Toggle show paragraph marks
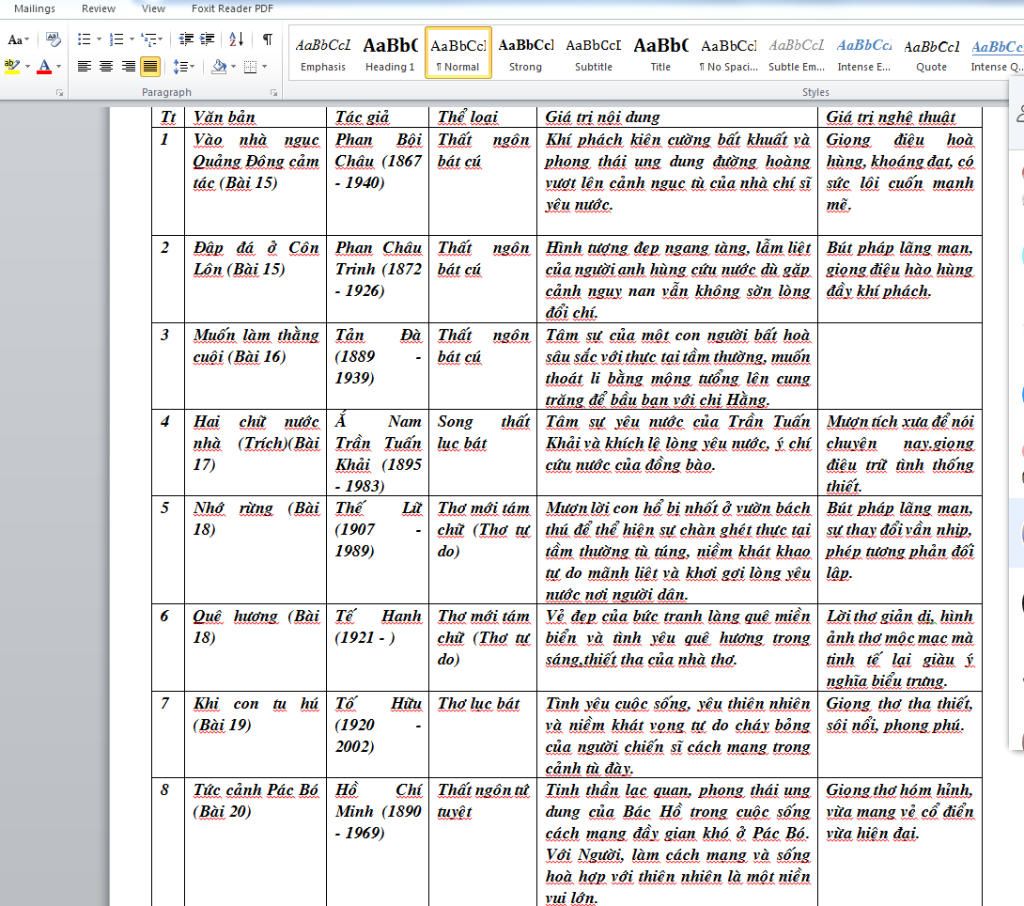 pyautogui.click(x=267, y=40)
